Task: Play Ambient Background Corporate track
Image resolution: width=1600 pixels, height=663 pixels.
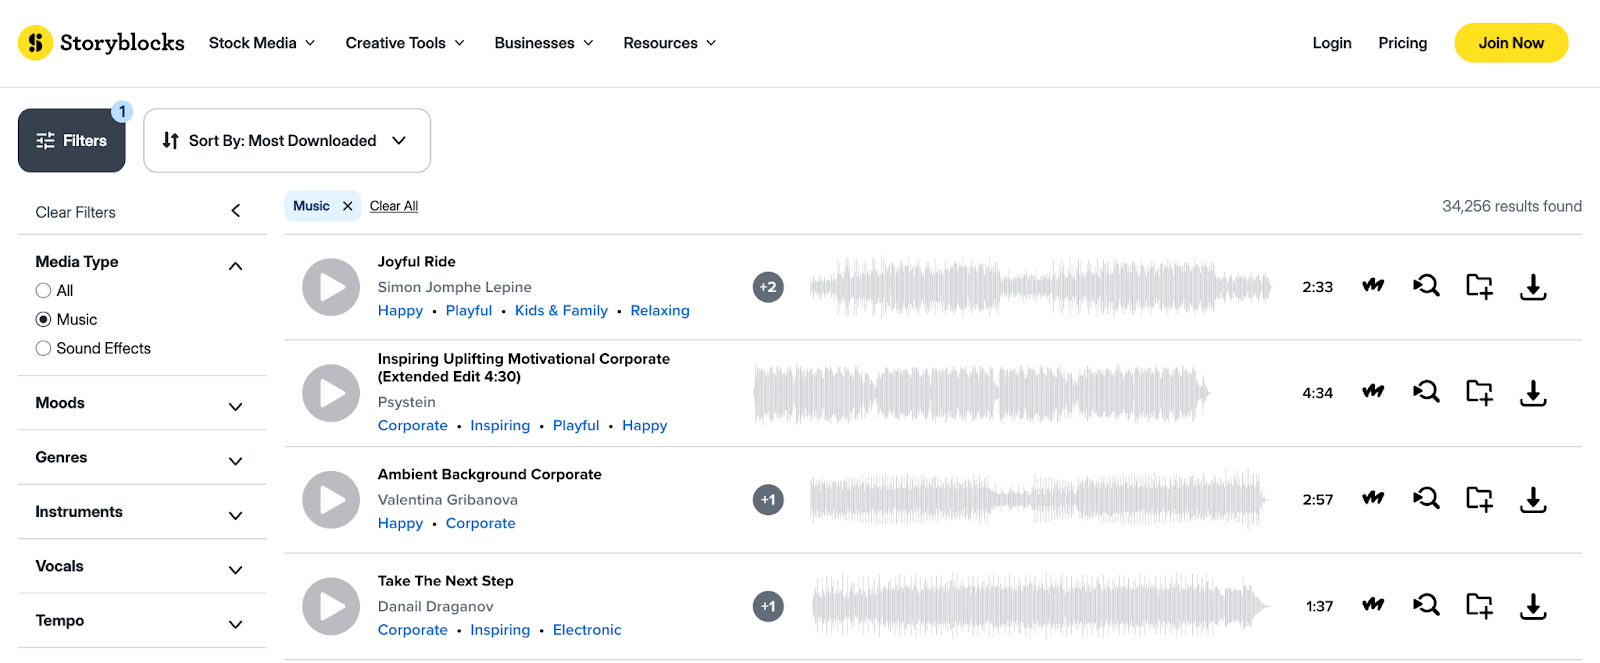Action: [331, 500]
